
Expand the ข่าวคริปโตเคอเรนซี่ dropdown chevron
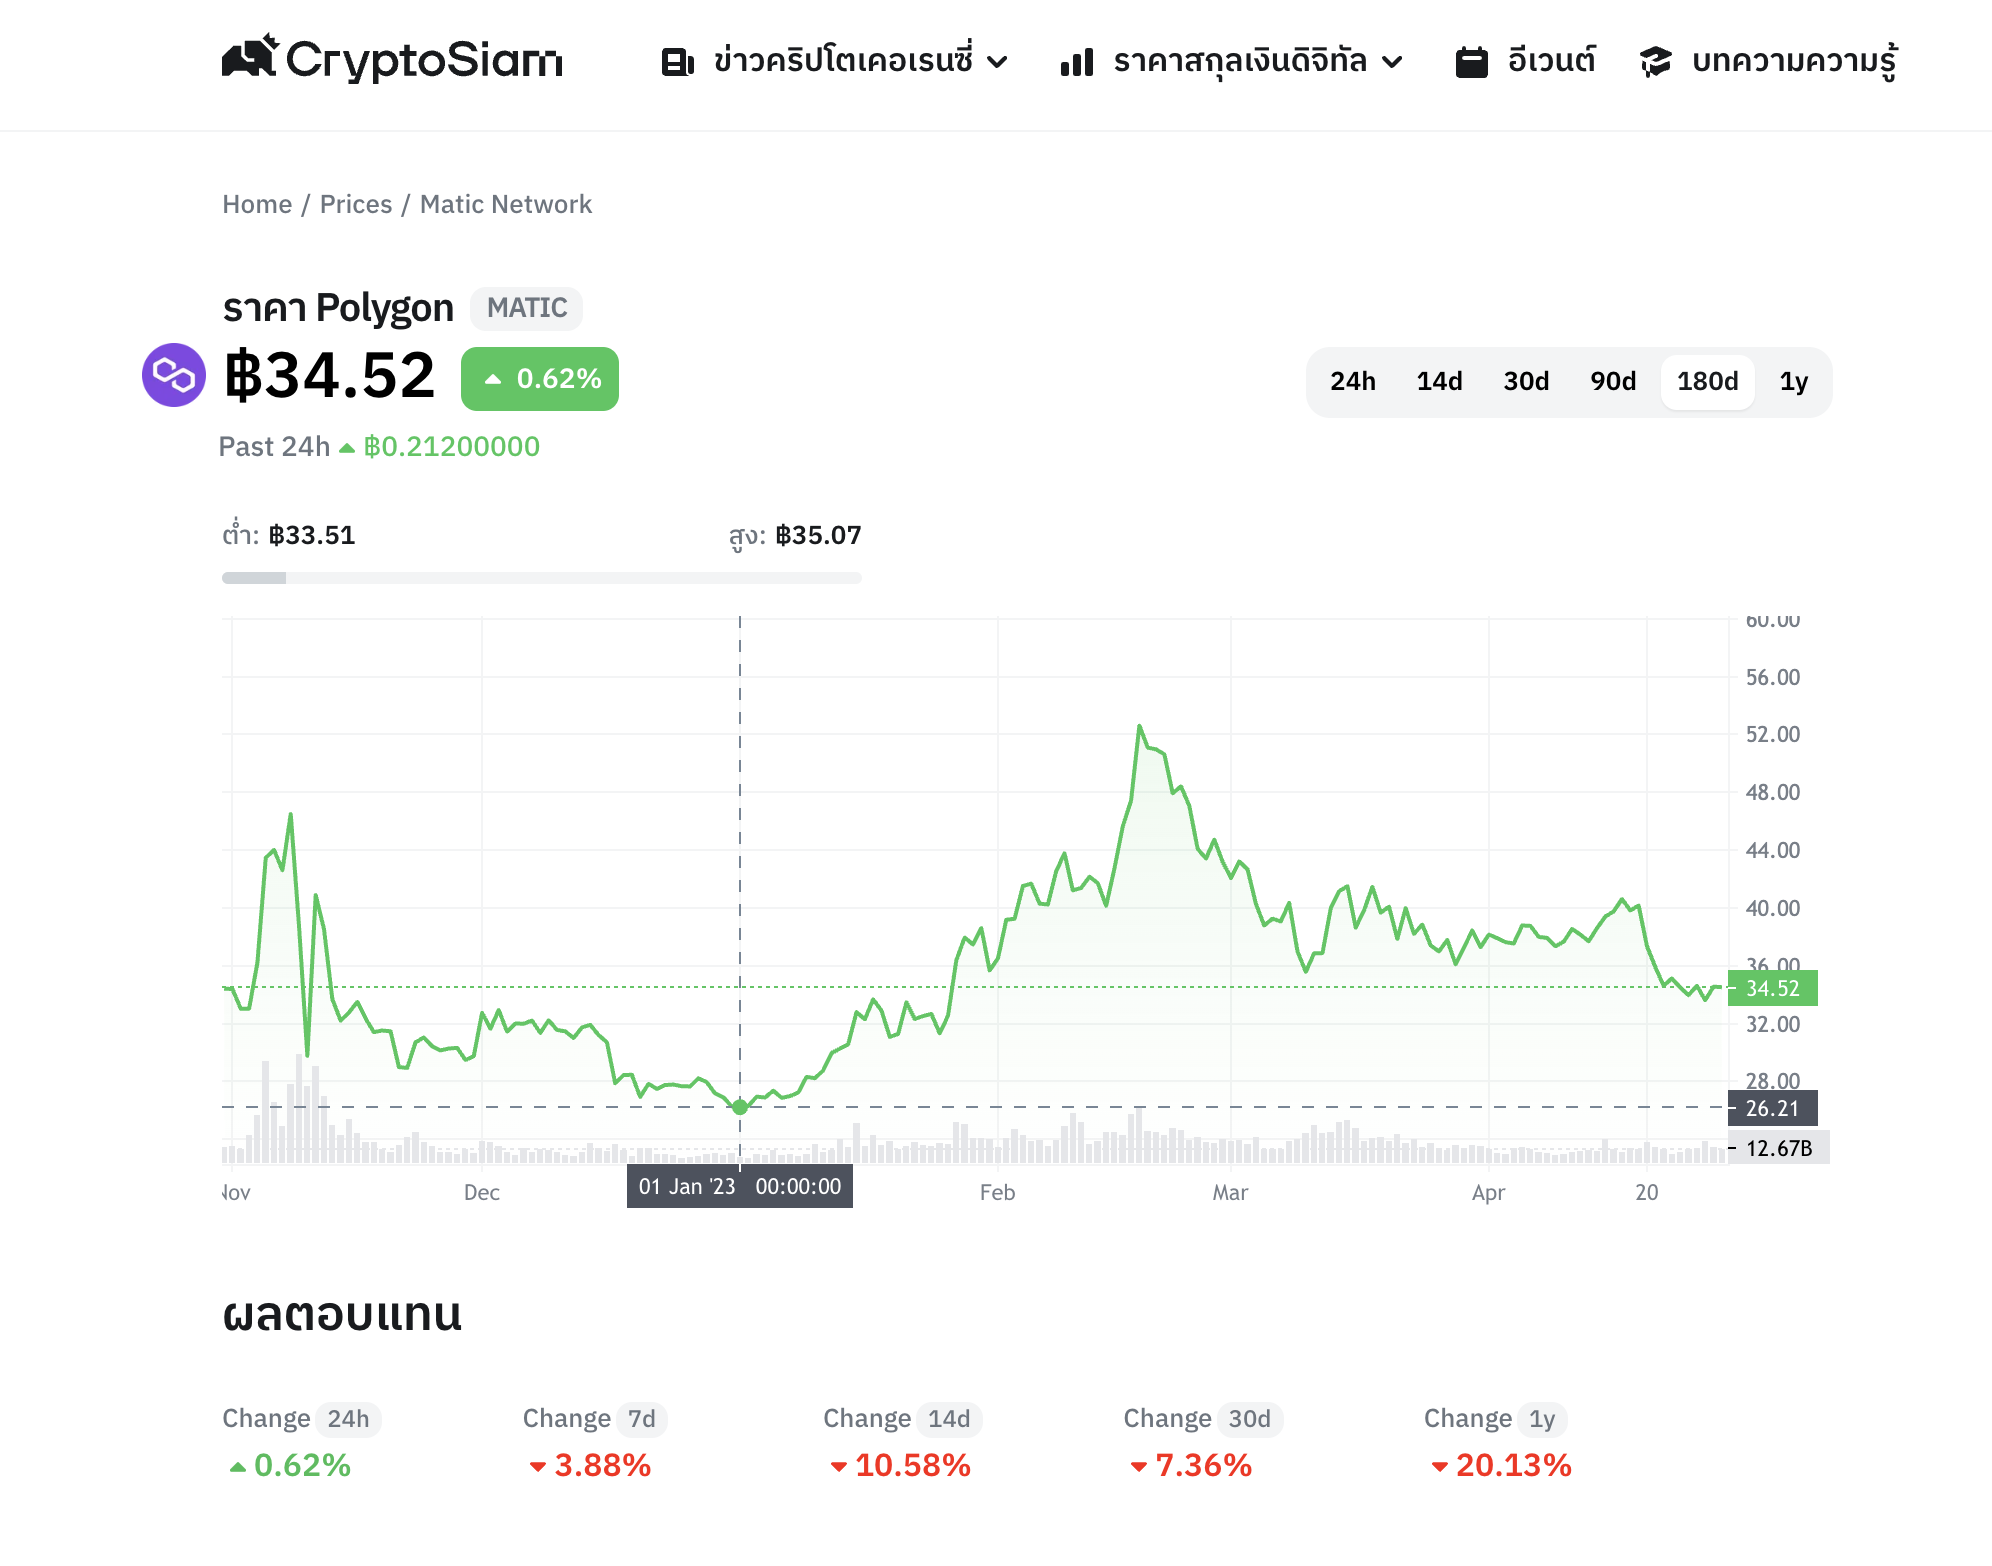click(x=997, y=62)
